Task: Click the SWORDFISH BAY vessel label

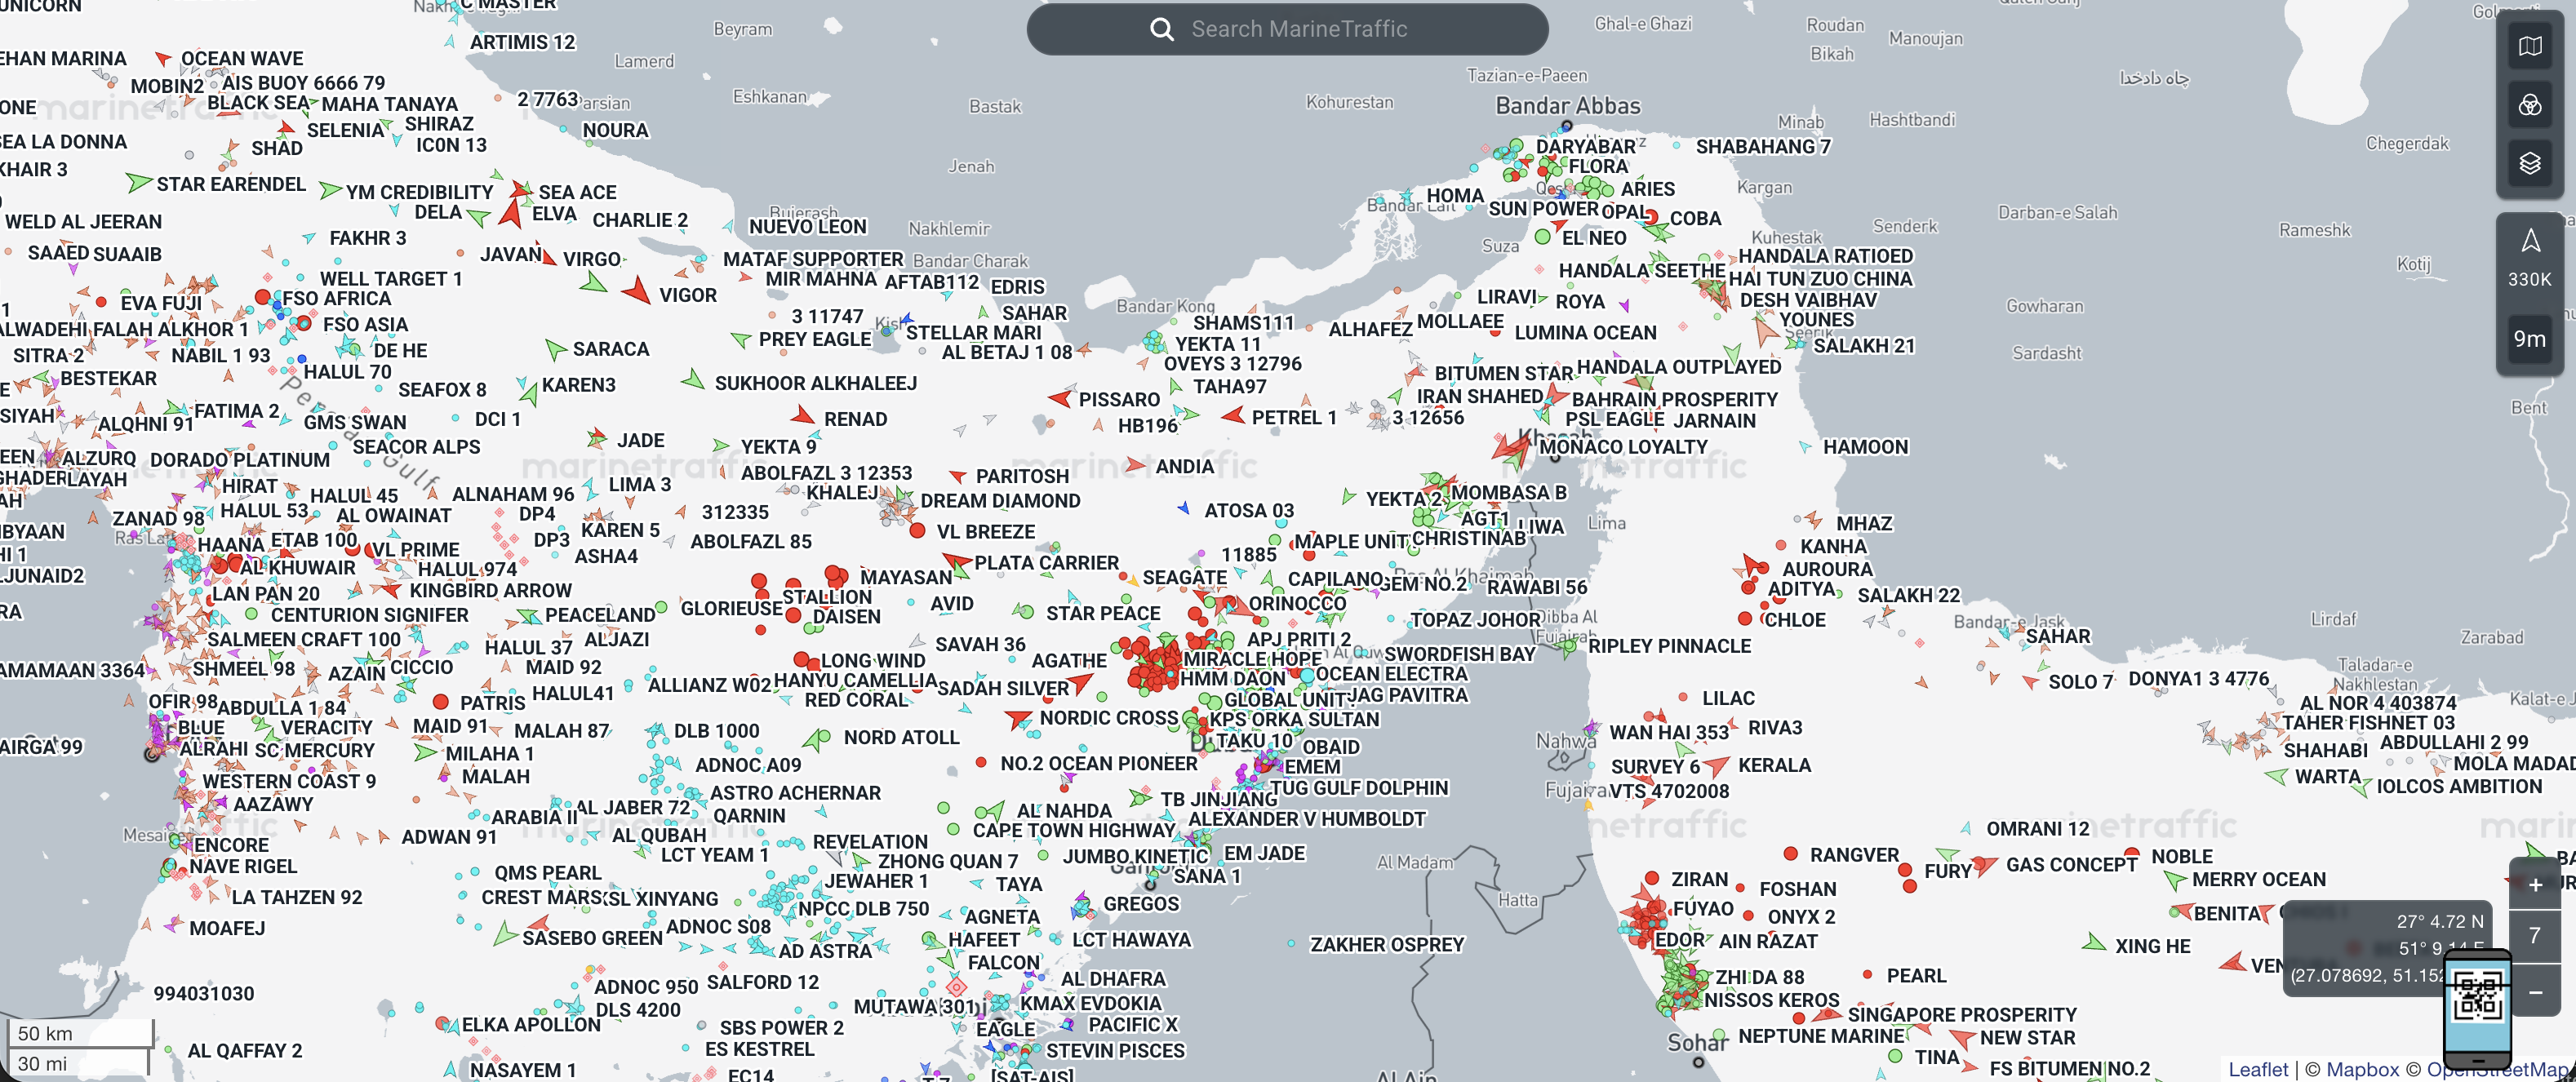Action: point(1459,654)
